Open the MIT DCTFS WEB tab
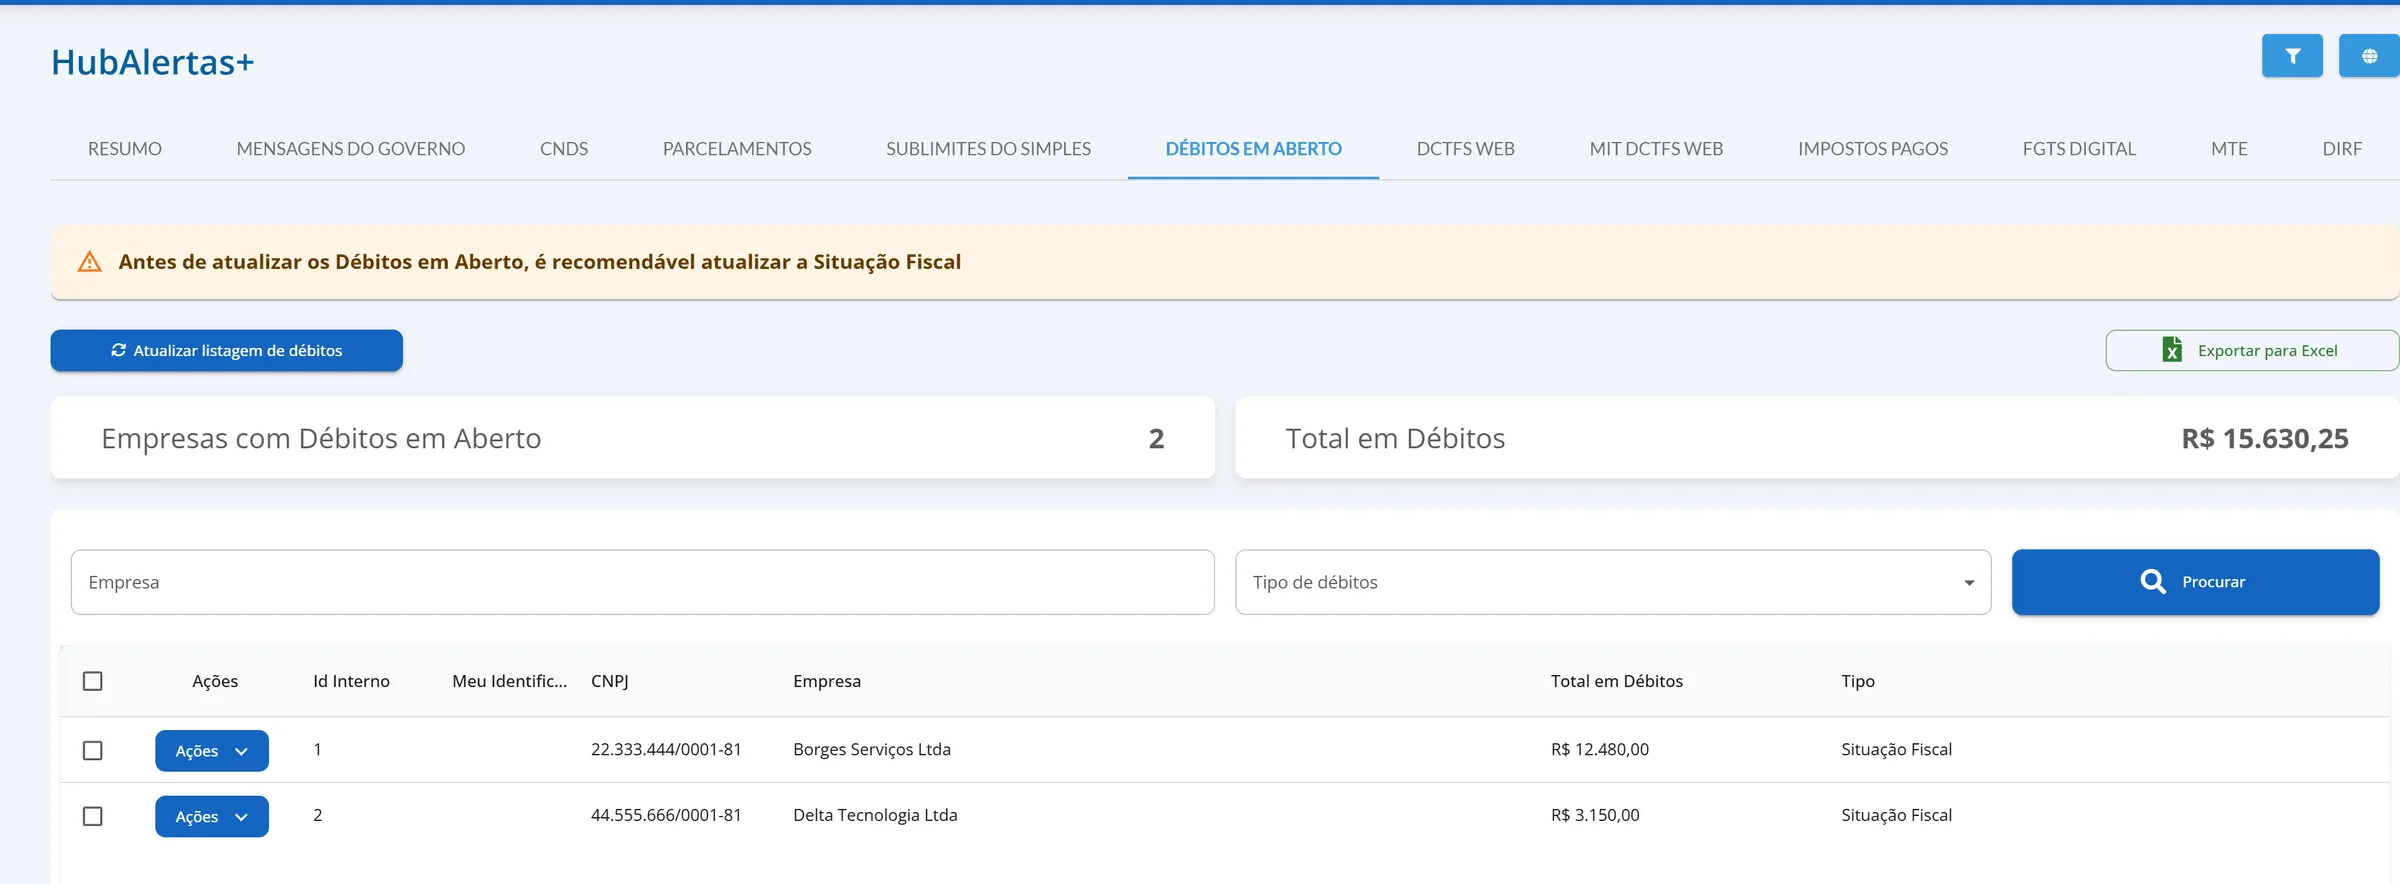Screen dimensions: 2400x884 click(x=1656, y=149)
